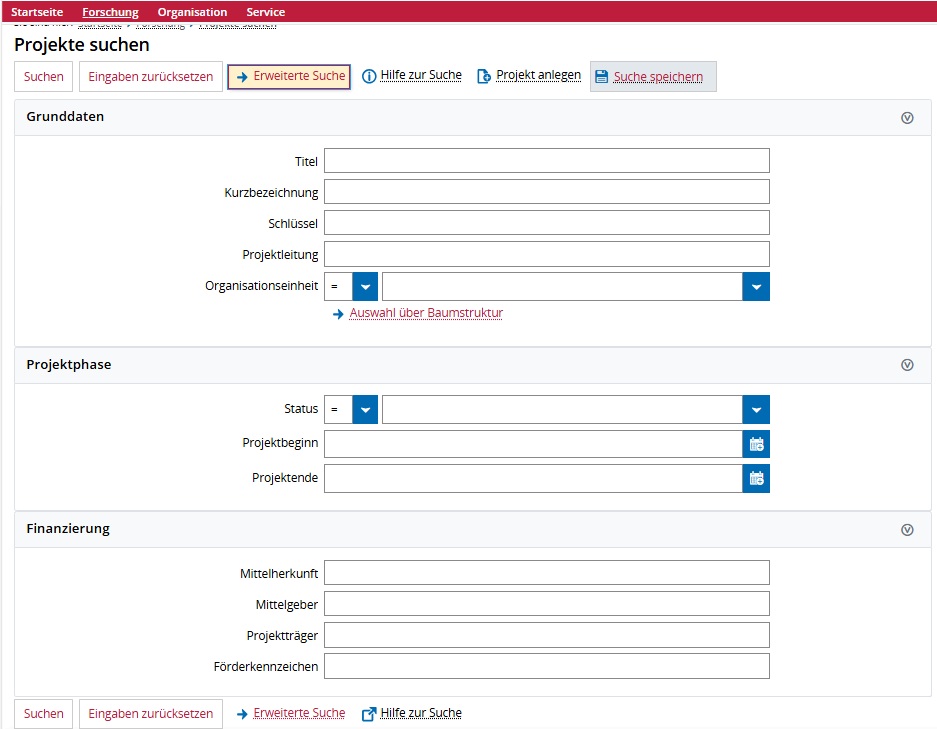Click the info icon for Hilfe zur Suche

click(x=368, y=76)
